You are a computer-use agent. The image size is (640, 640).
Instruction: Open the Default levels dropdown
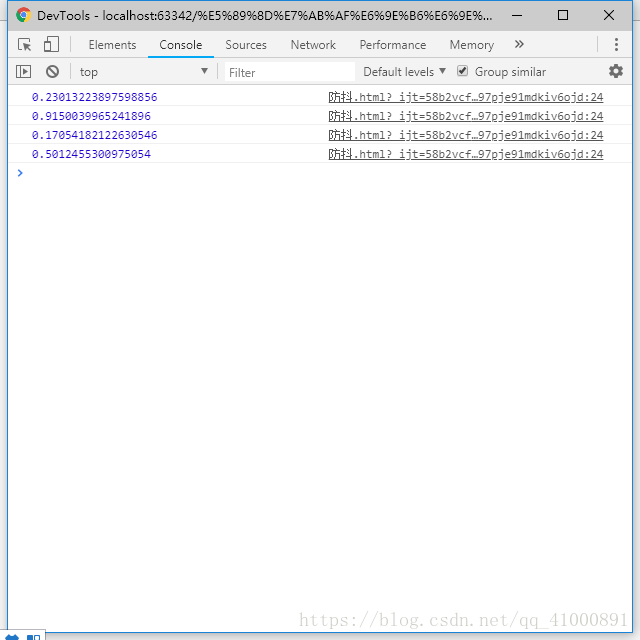[404, 72]
